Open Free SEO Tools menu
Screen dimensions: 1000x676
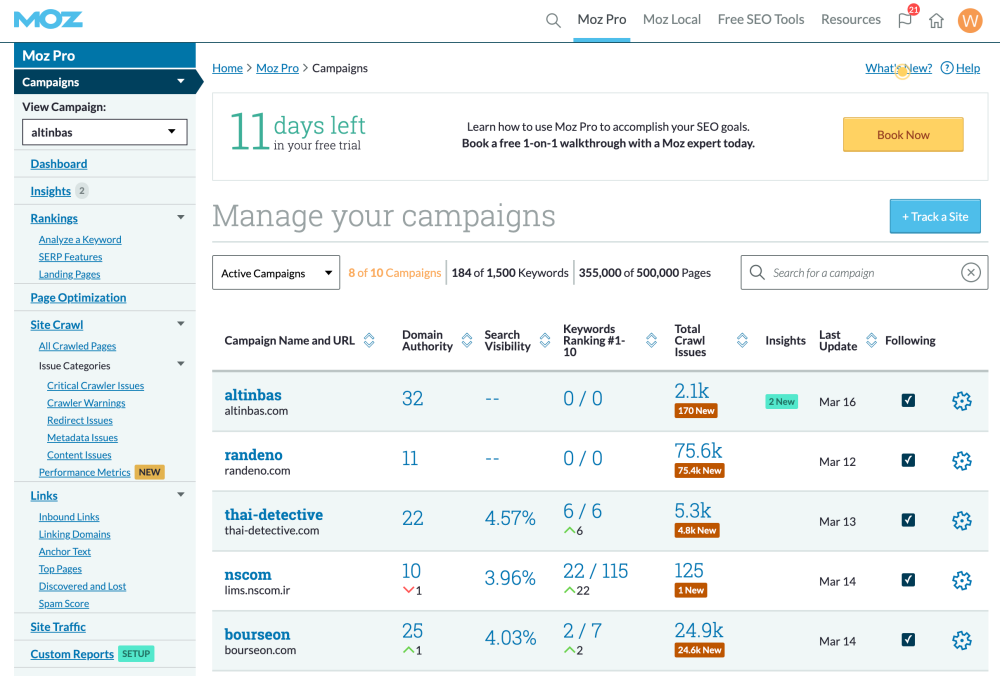(x=761, y=20)
